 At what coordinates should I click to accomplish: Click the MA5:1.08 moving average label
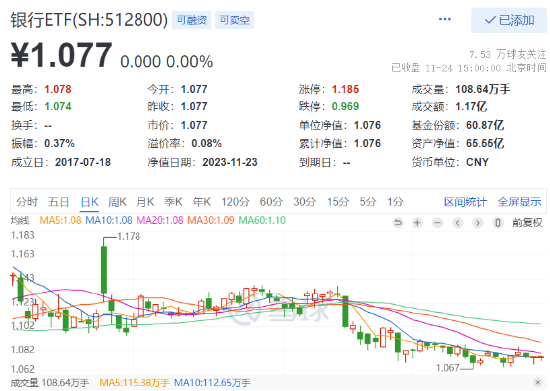tap(60, 220)
